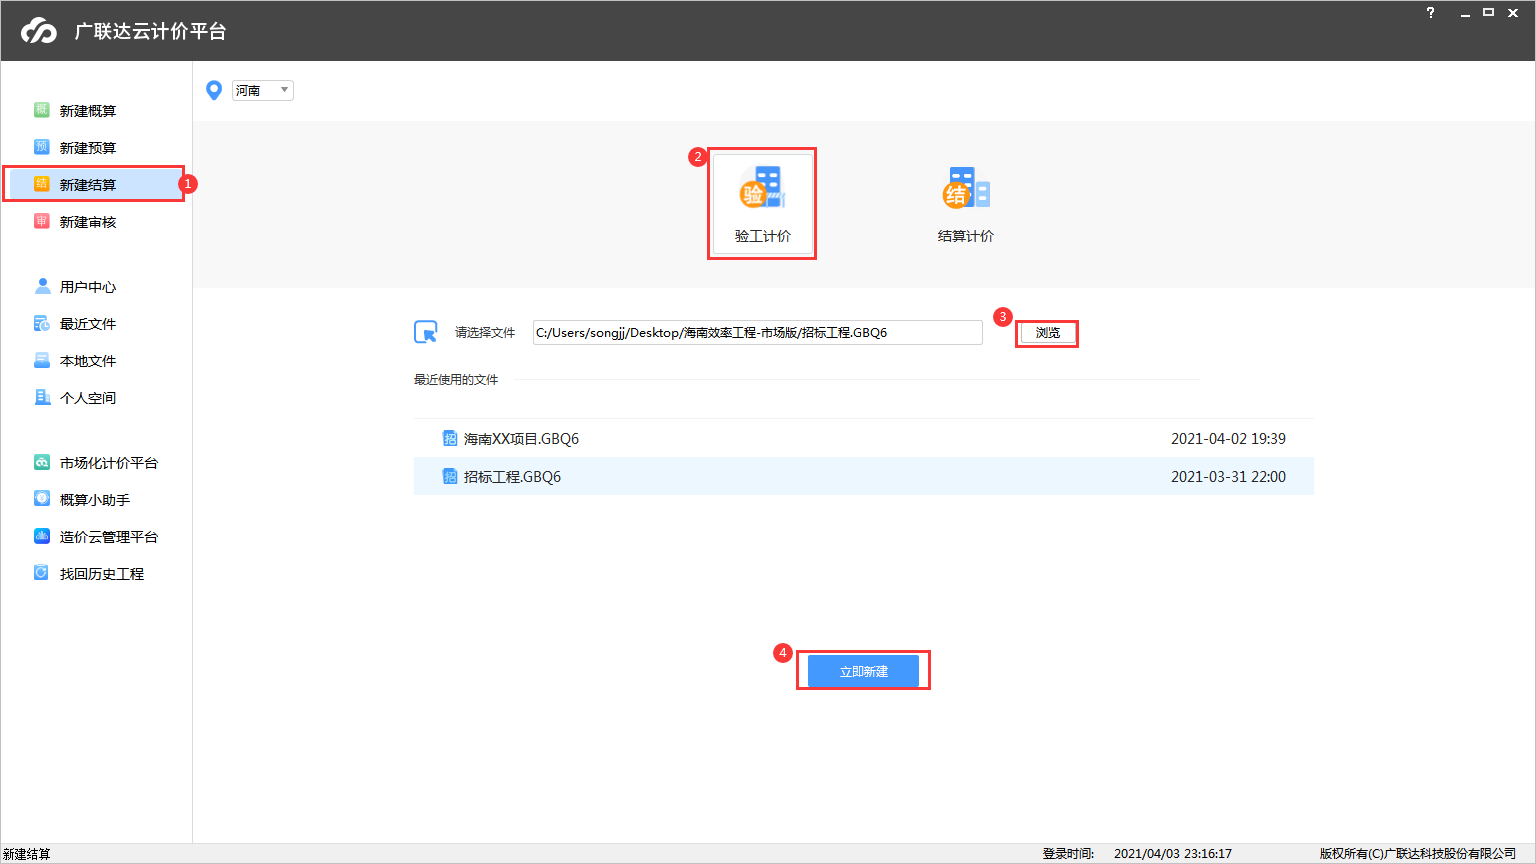Launch 造价云管理平台

click(109, 537)
